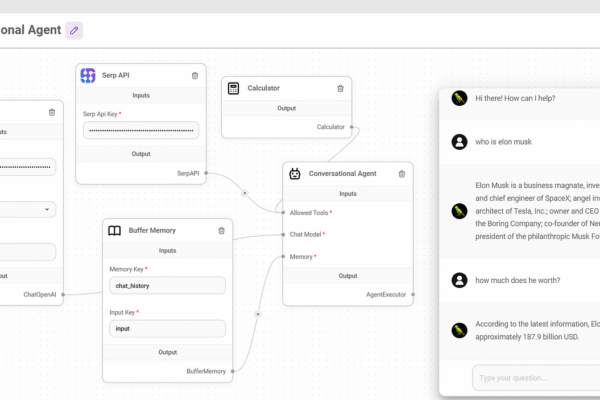
Task: Click the trash icon on the Calculator node
Action: pyautogui.click(x=340, y=88)
